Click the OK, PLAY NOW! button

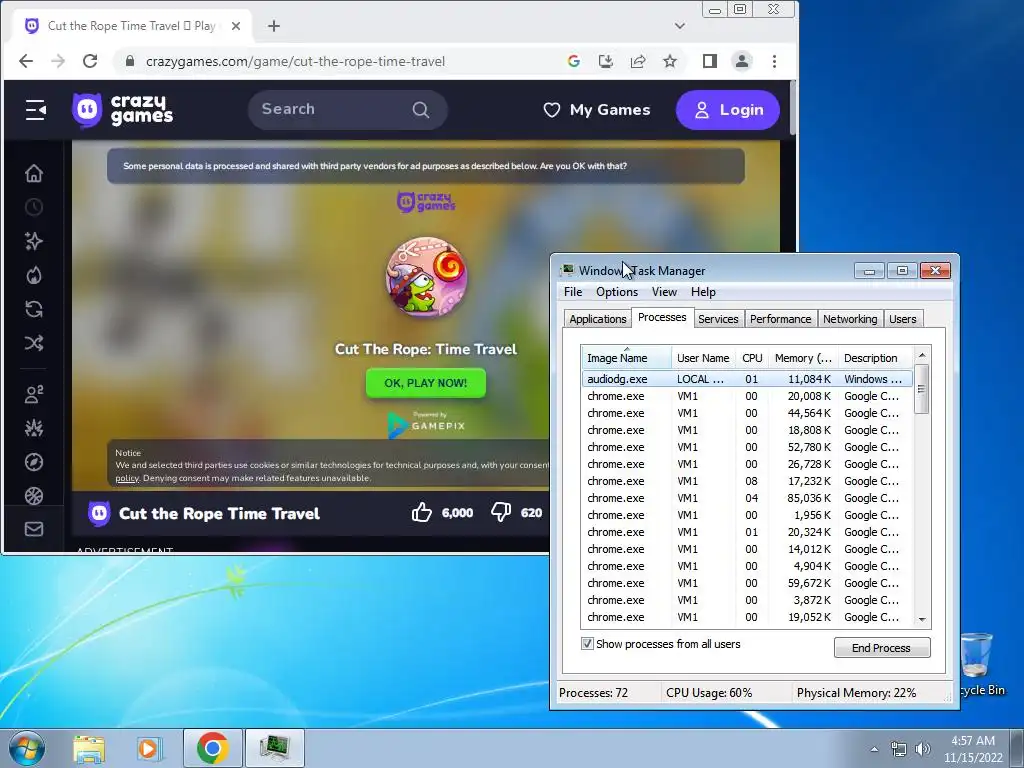[x=426, y=383]
